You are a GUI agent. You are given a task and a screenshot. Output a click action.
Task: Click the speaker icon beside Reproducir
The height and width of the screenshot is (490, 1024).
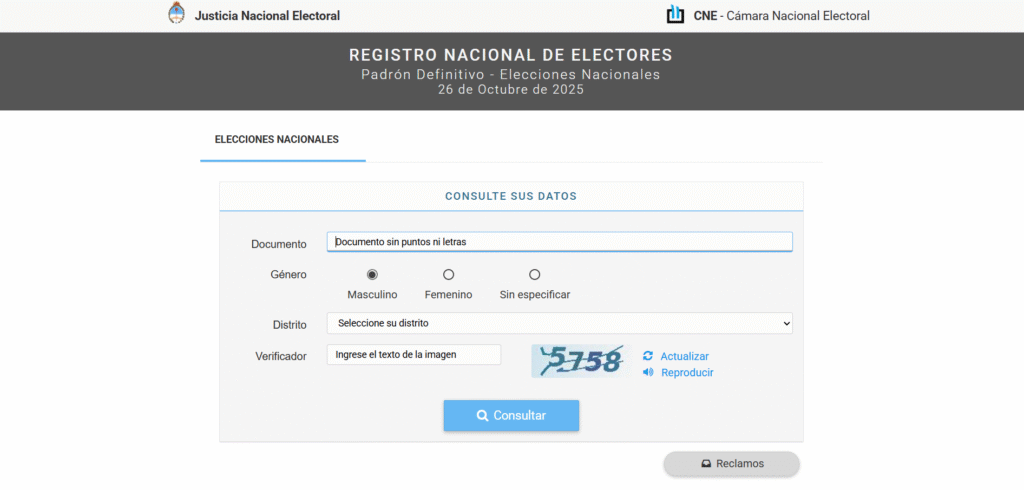tap(648, 372)
